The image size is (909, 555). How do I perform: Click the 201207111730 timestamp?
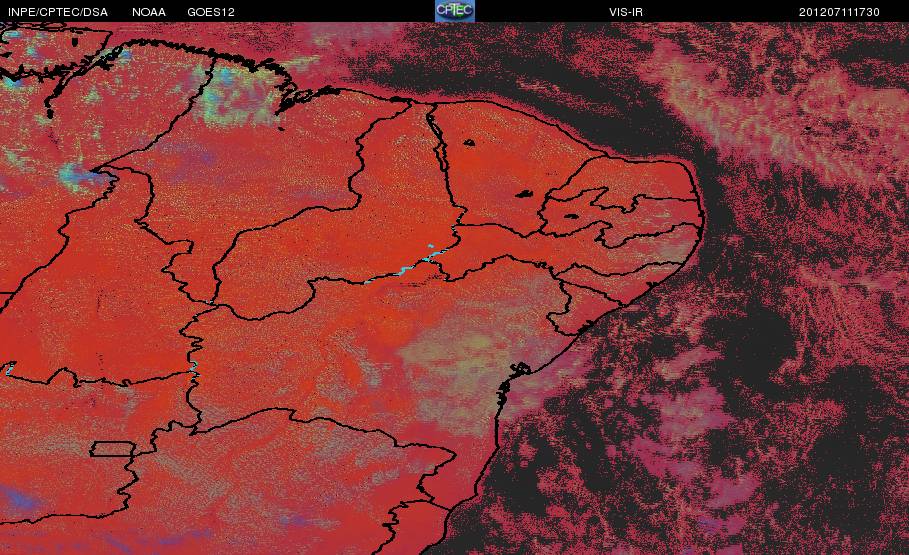click(x=839, y=12)
